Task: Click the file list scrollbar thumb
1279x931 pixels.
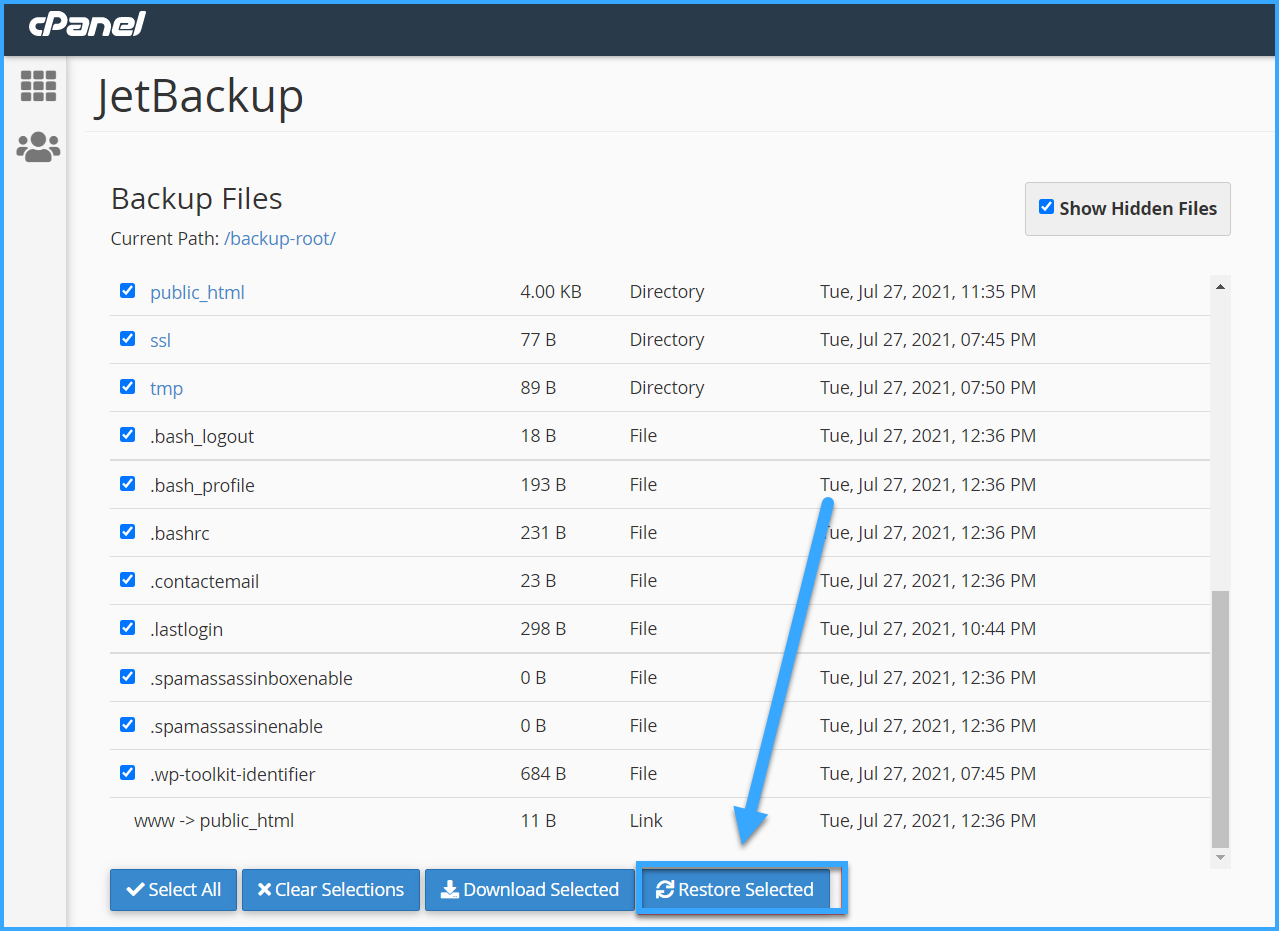Action: tap(1219, 718)
